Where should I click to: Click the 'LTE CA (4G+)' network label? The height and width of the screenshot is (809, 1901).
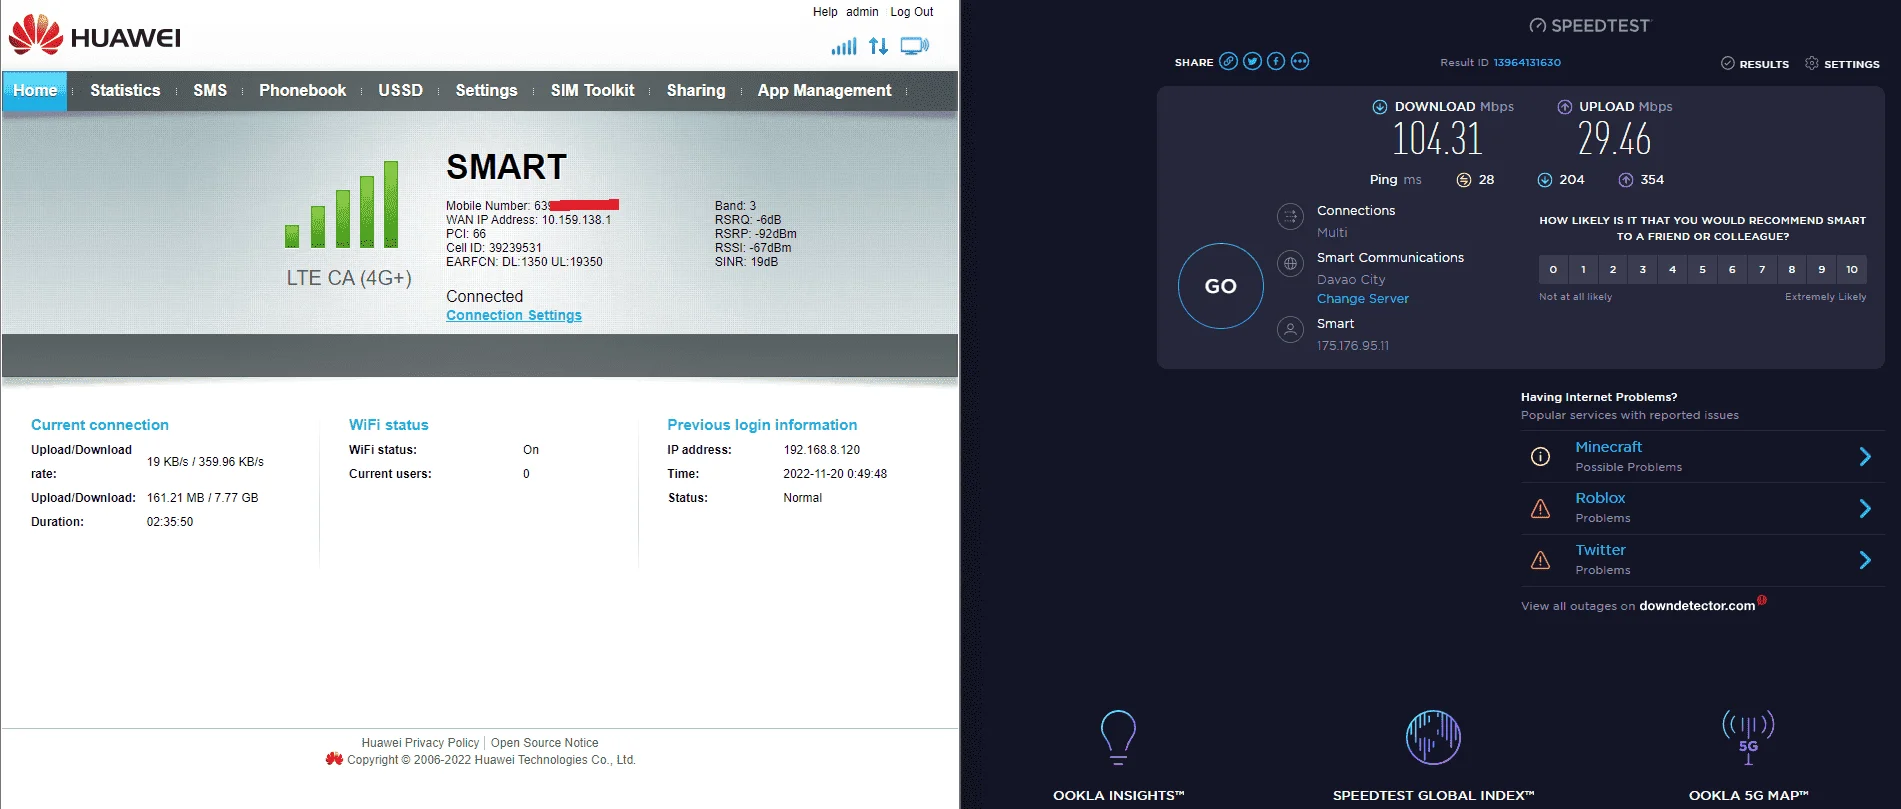(x=349, y=278)
